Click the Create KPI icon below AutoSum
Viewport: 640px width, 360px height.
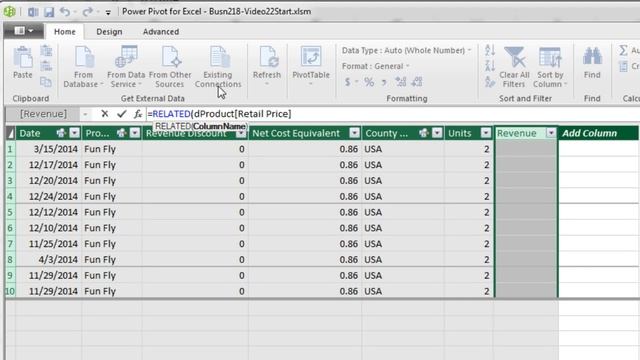click(x=623, y=66)
